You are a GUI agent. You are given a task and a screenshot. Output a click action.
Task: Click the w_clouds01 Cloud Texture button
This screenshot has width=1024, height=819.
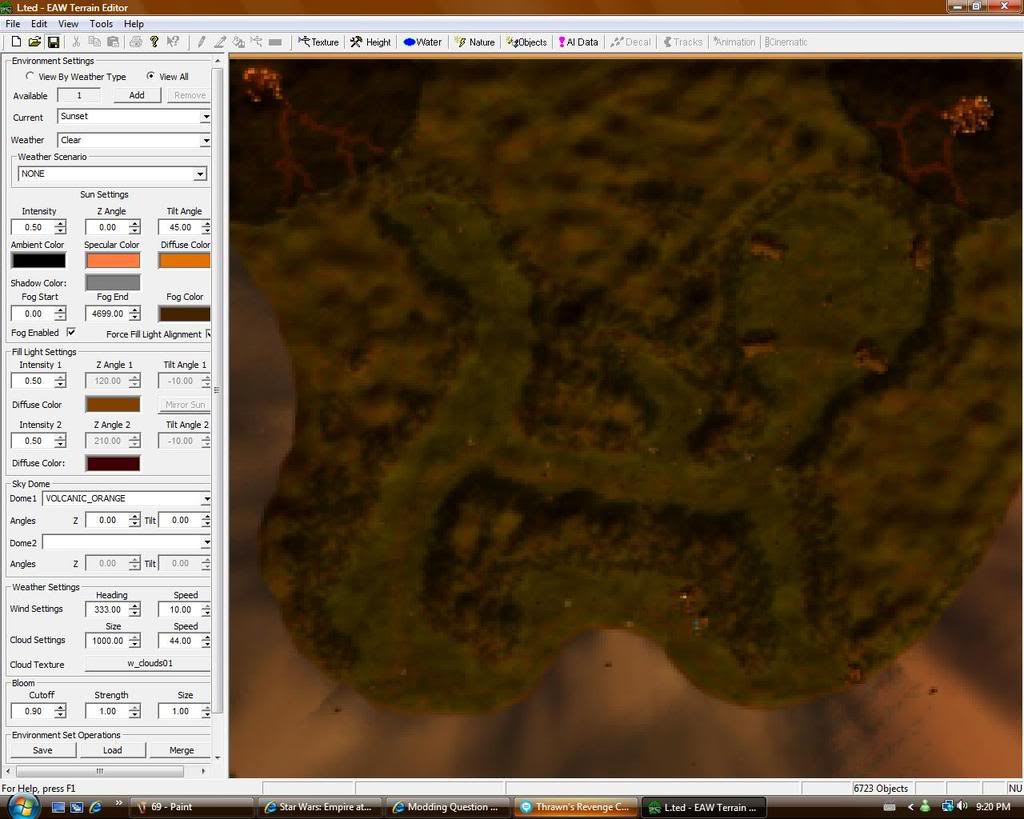[149, 663]
